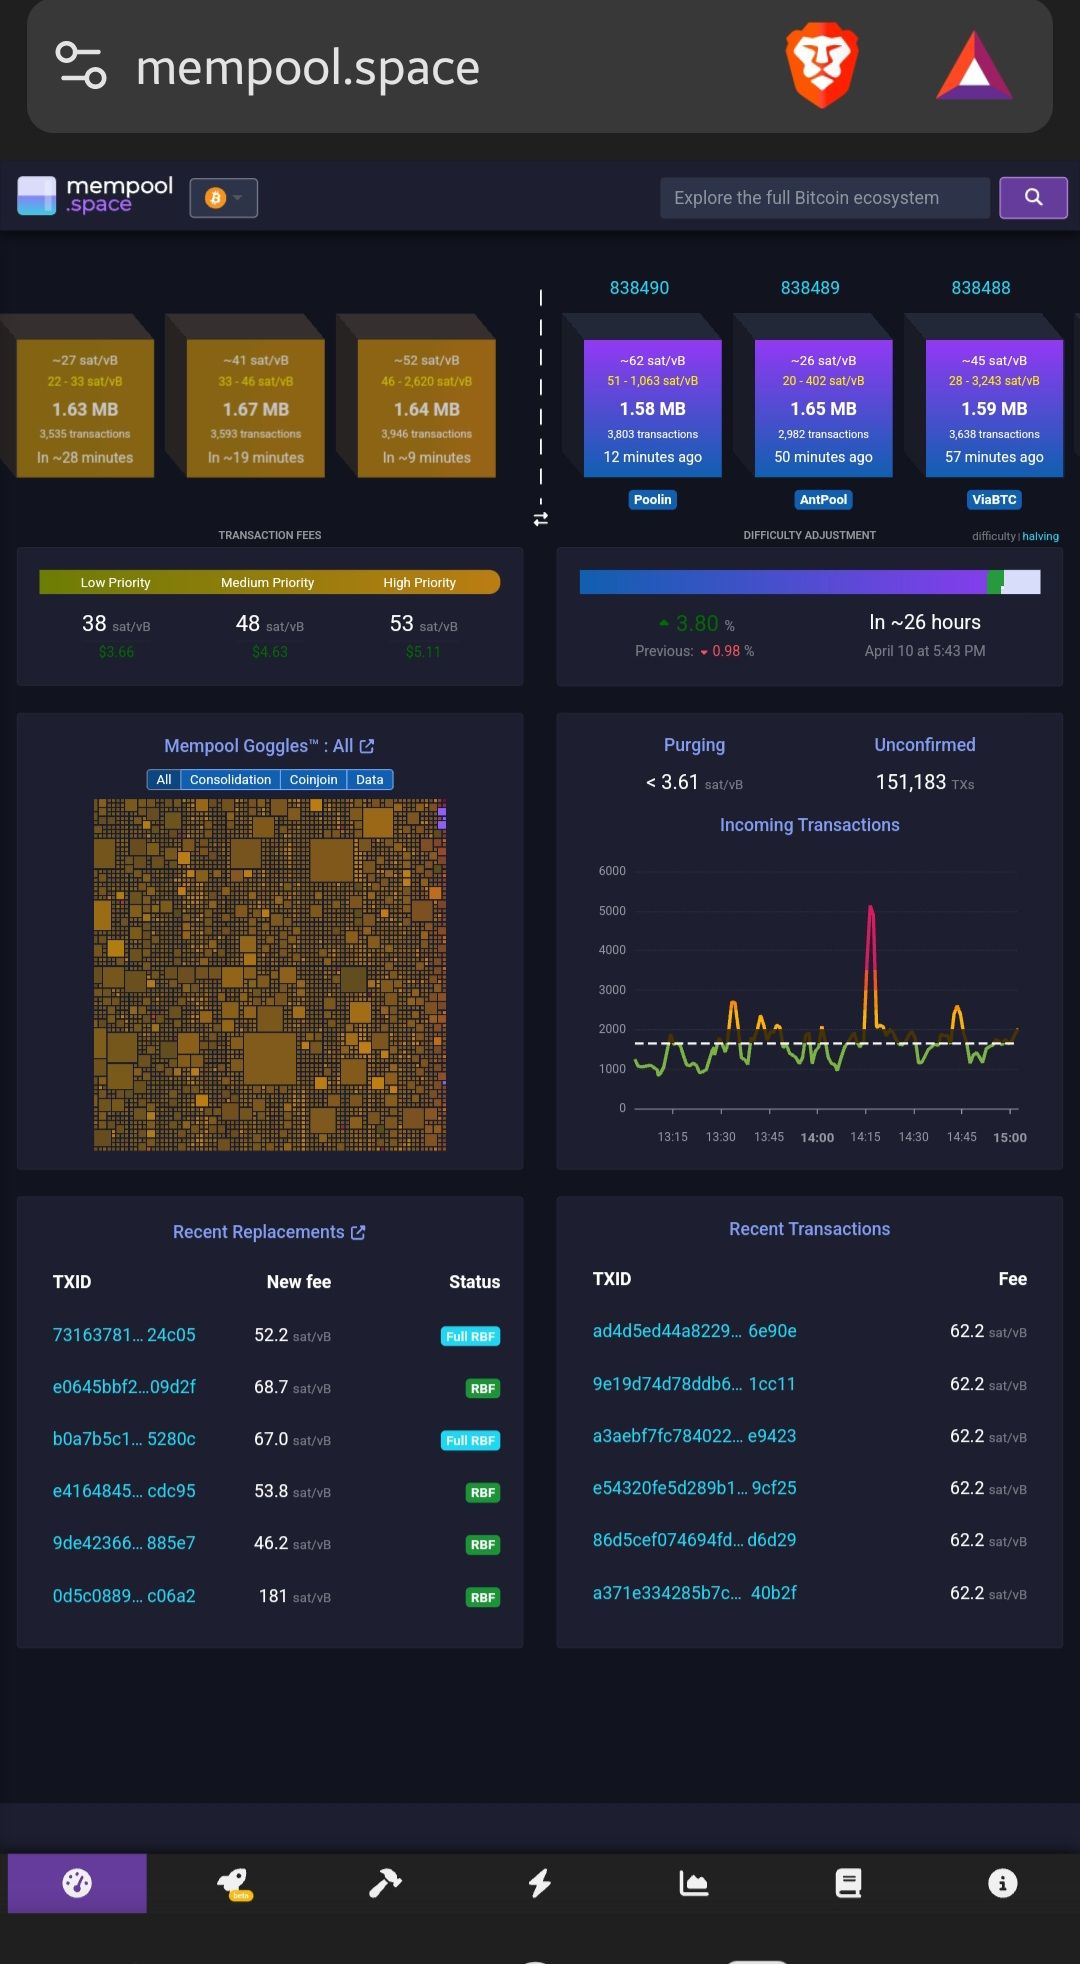
Task: Focus the Explore the full Bitcoin ecosystem field
Action: pyautogui.click(x=824, y=198)
